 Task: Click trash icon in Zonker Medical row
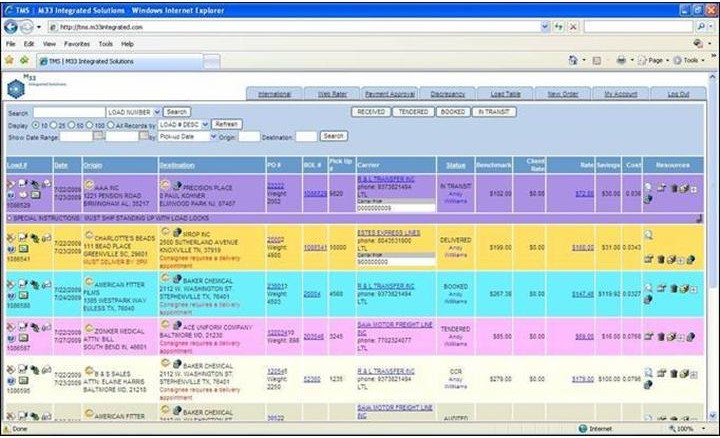tap(661, 337)
